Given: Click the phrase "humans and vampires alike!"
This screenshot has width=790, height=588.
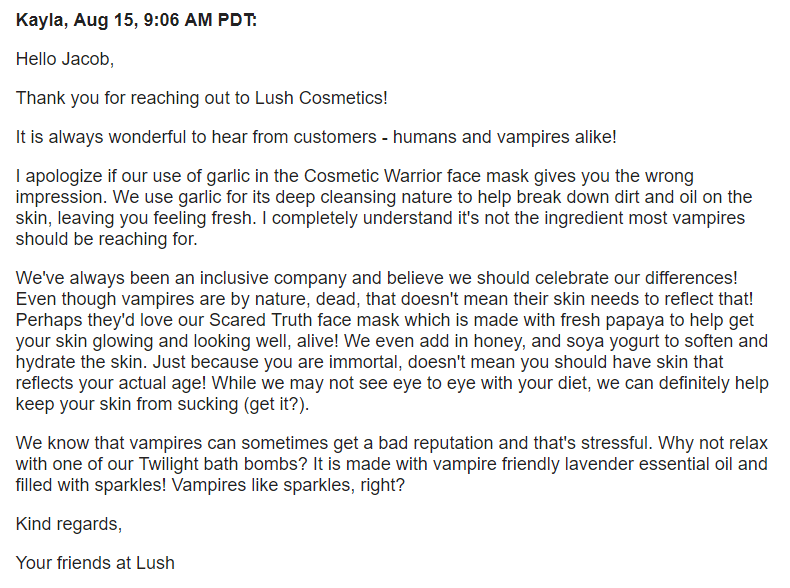Looking at the screenshot, I should coord(504,137).
